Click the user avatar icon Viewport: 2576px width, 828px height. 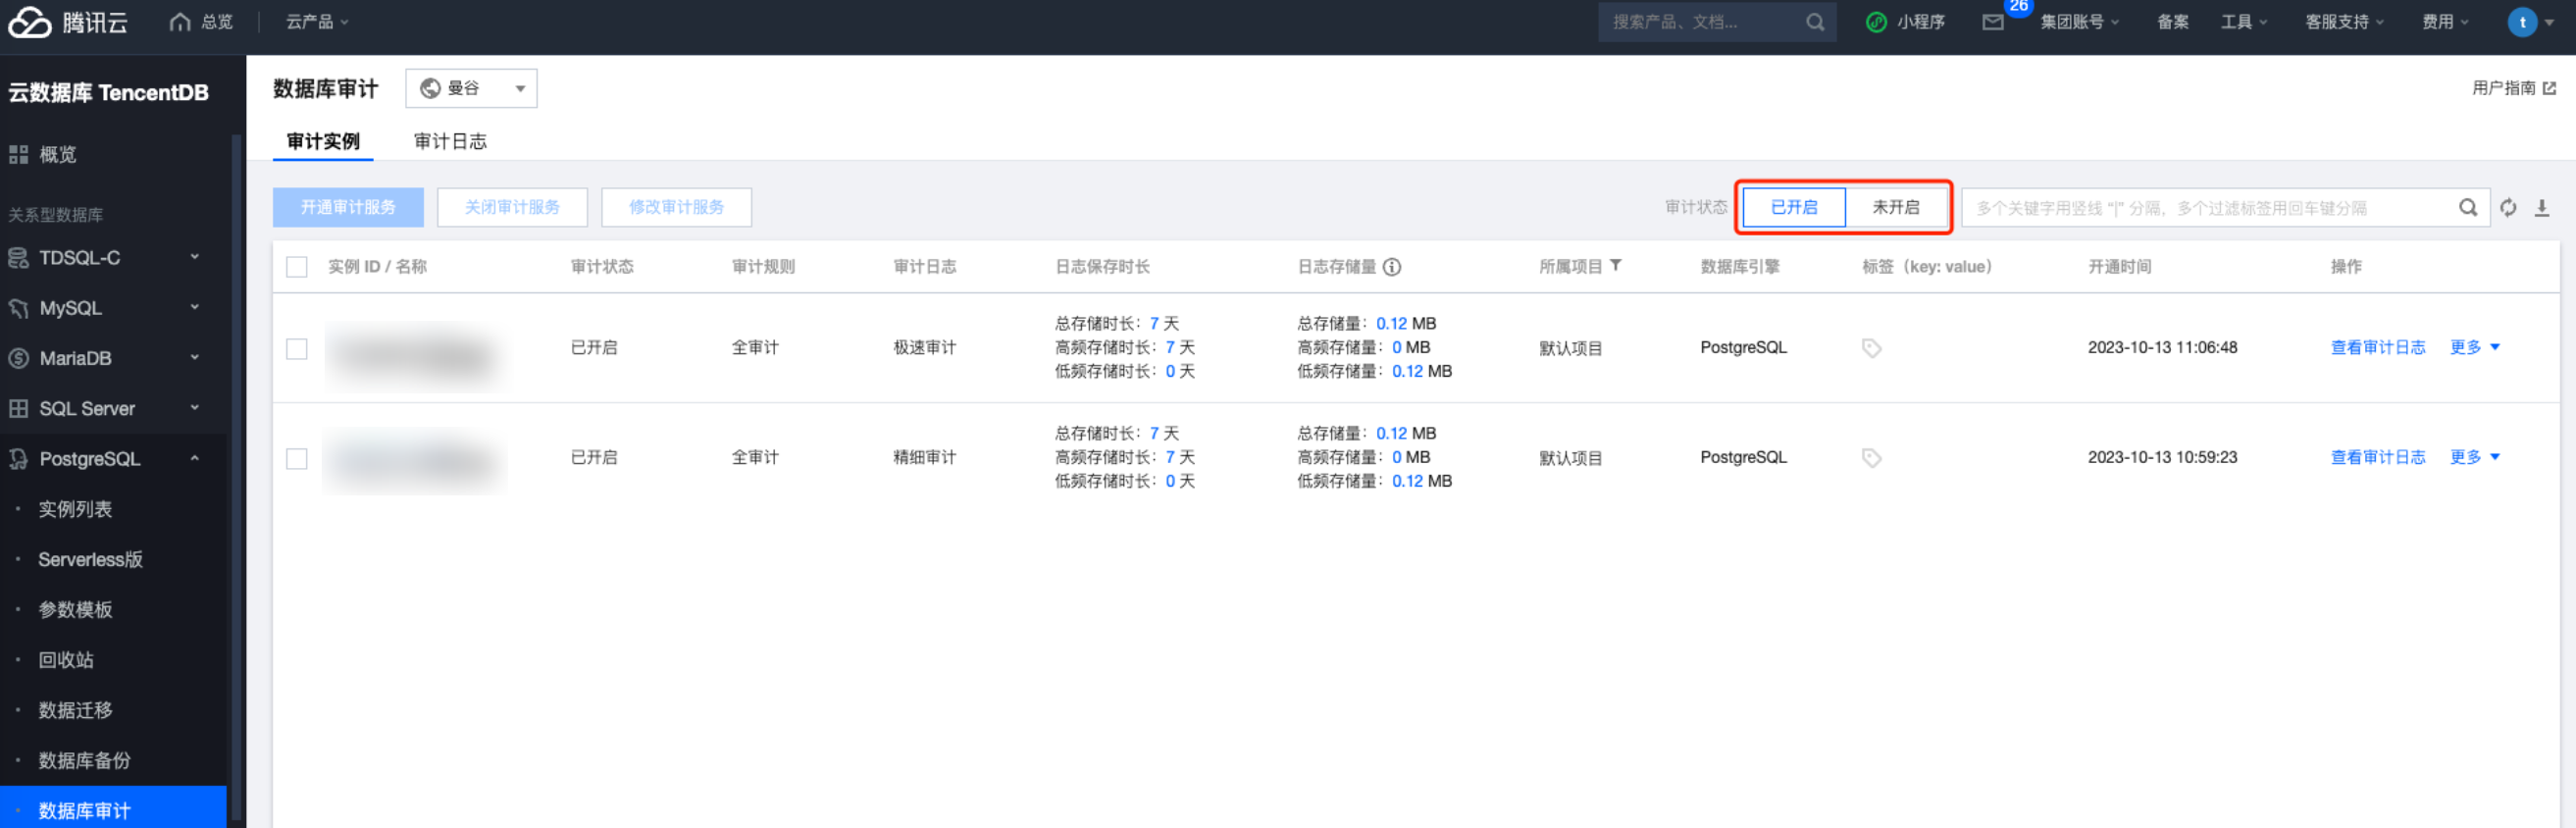point(2522,22)
